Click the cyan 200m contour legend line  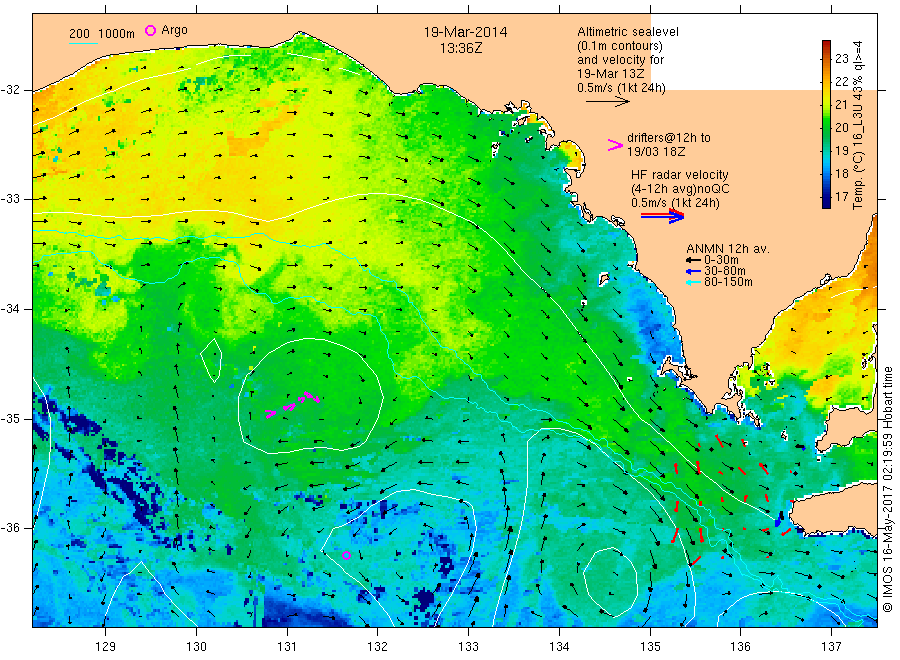[x=83, y=43]
